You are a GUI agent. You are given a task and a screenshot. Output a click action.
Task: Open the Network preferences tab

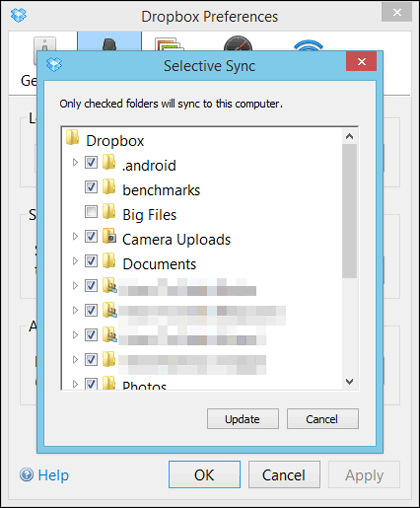point(308,45)
